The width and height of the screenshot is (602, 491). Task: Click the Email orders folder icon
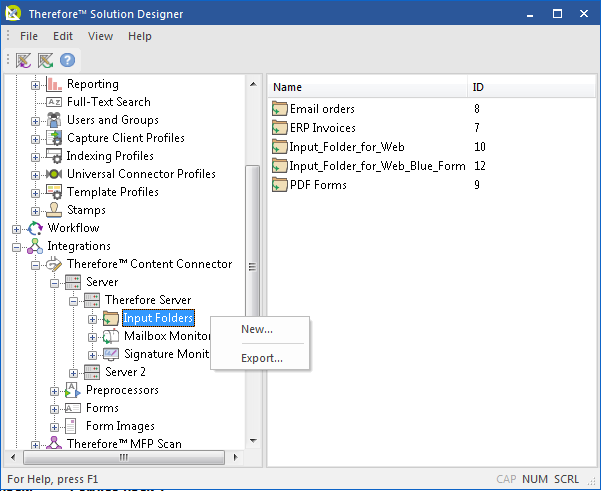(x=280, y=109)
